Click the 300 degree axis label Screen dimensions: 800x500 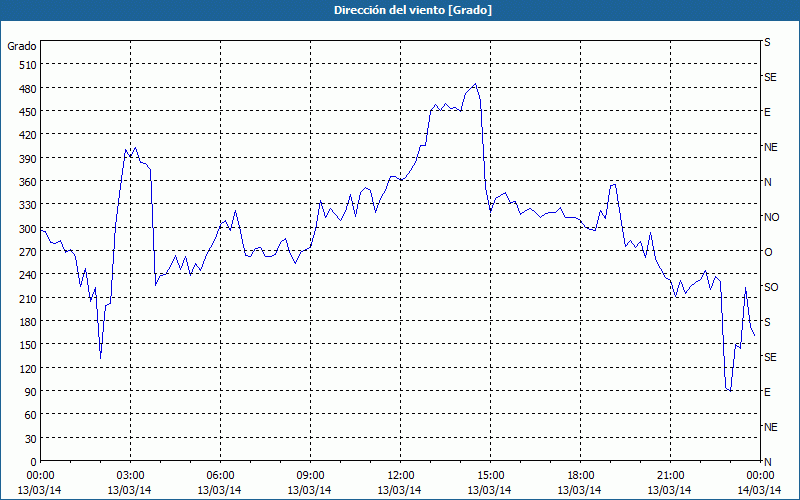(28, 229)
